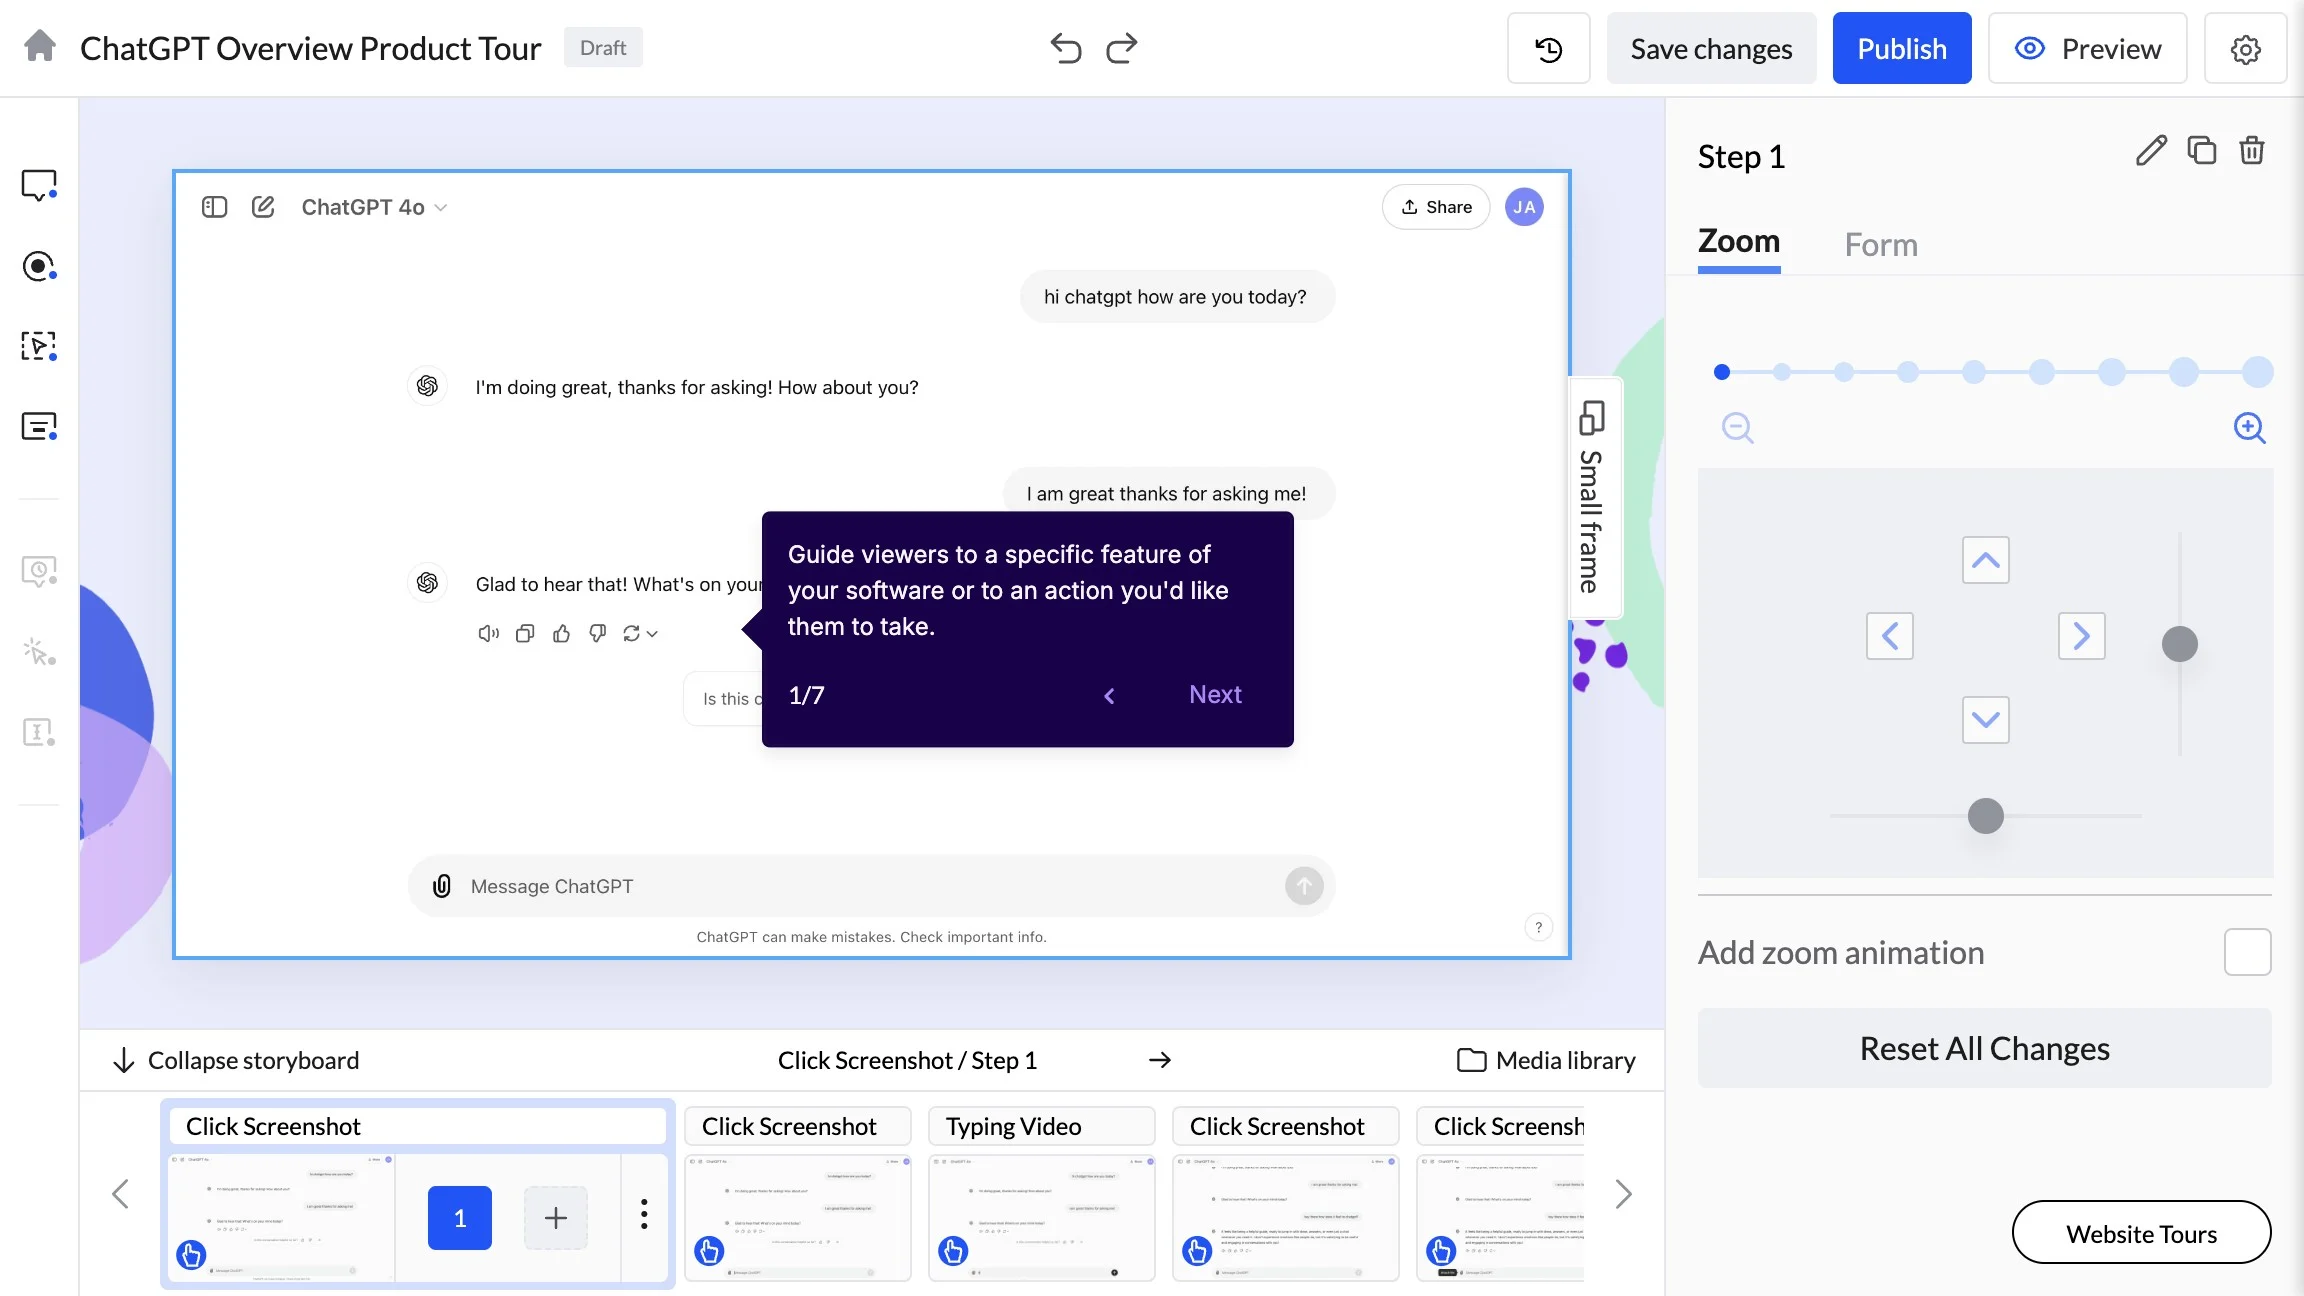
Task: Undo the last change
Action: pos(1066,48)
